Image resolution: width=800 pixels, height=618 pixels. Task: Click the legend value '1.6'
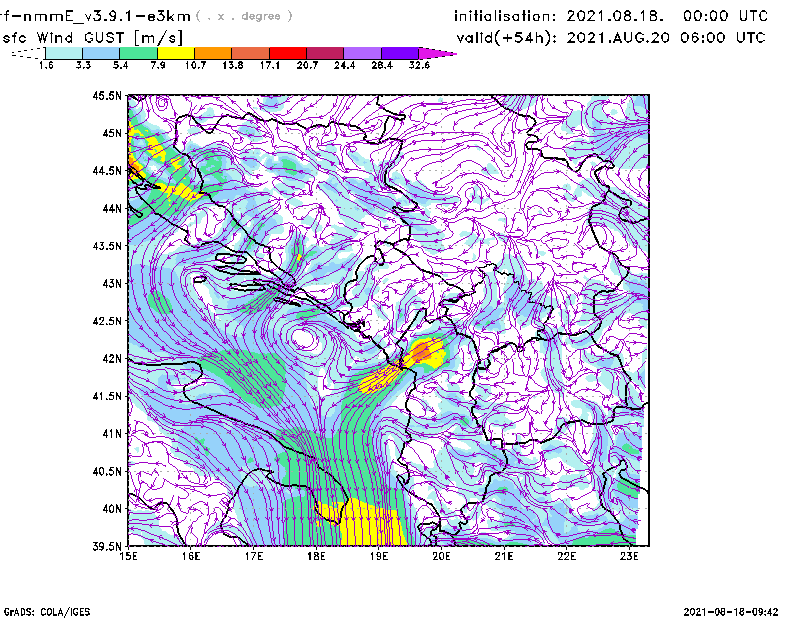46,65
